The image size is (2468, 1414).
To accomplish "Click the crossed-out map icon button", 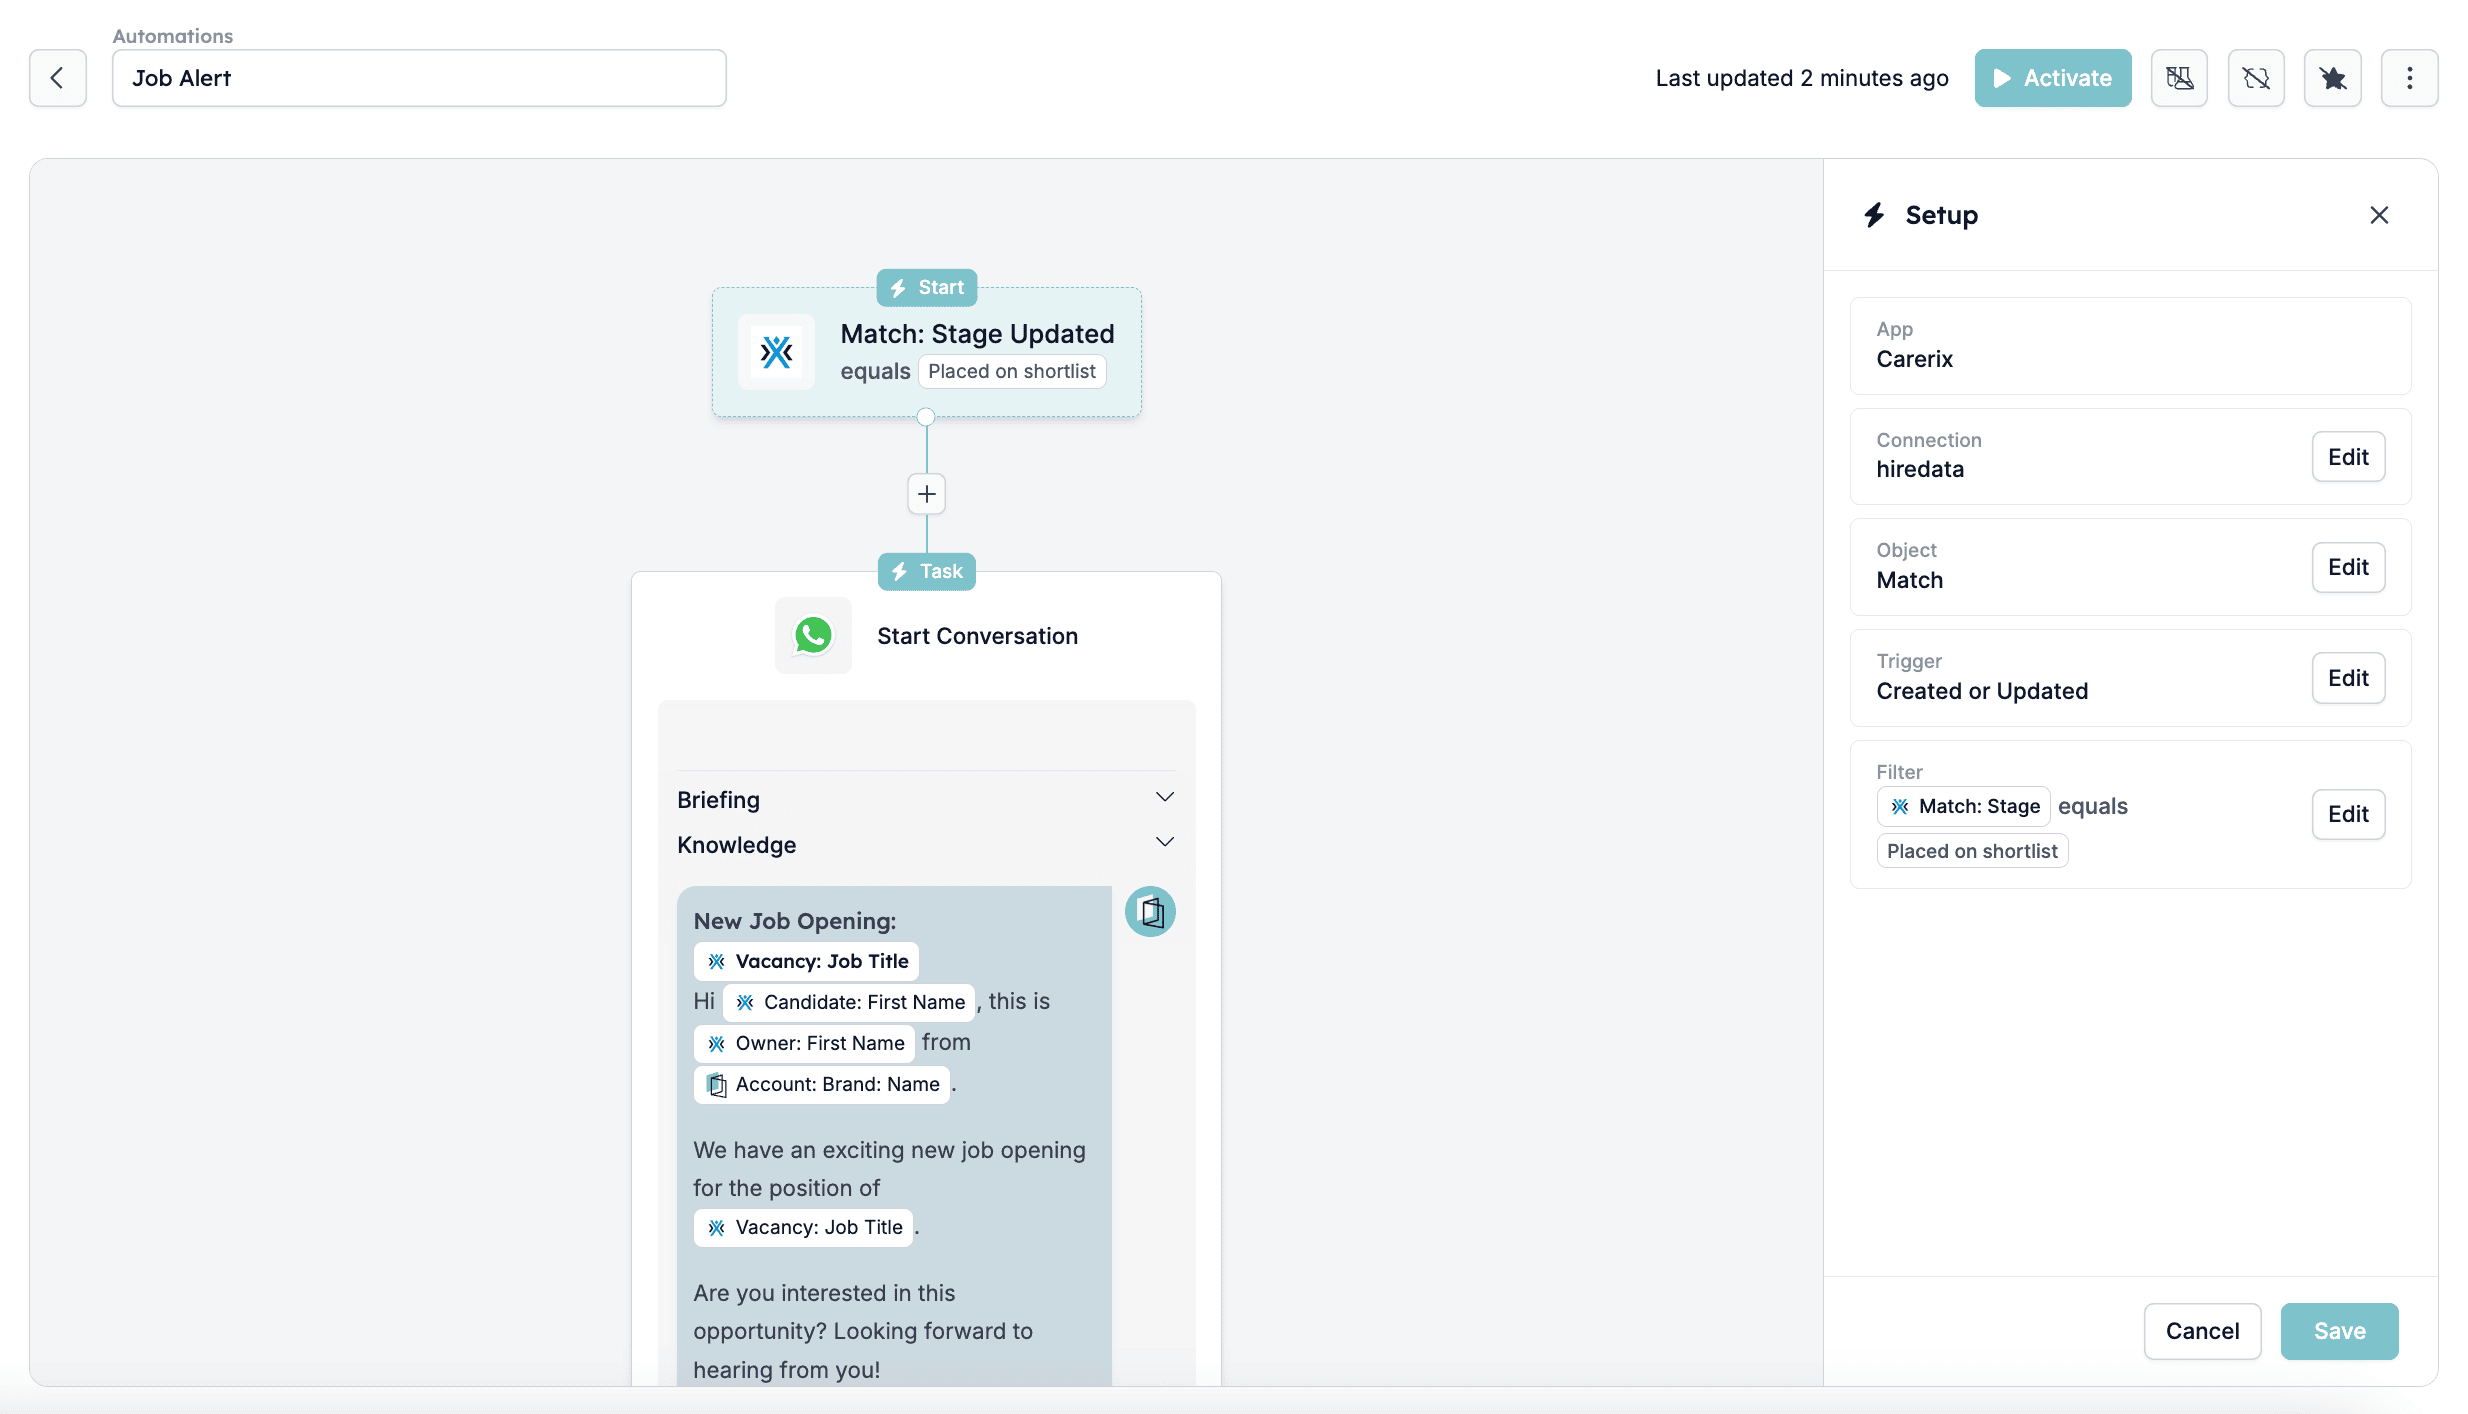I will click(2179, 78).
